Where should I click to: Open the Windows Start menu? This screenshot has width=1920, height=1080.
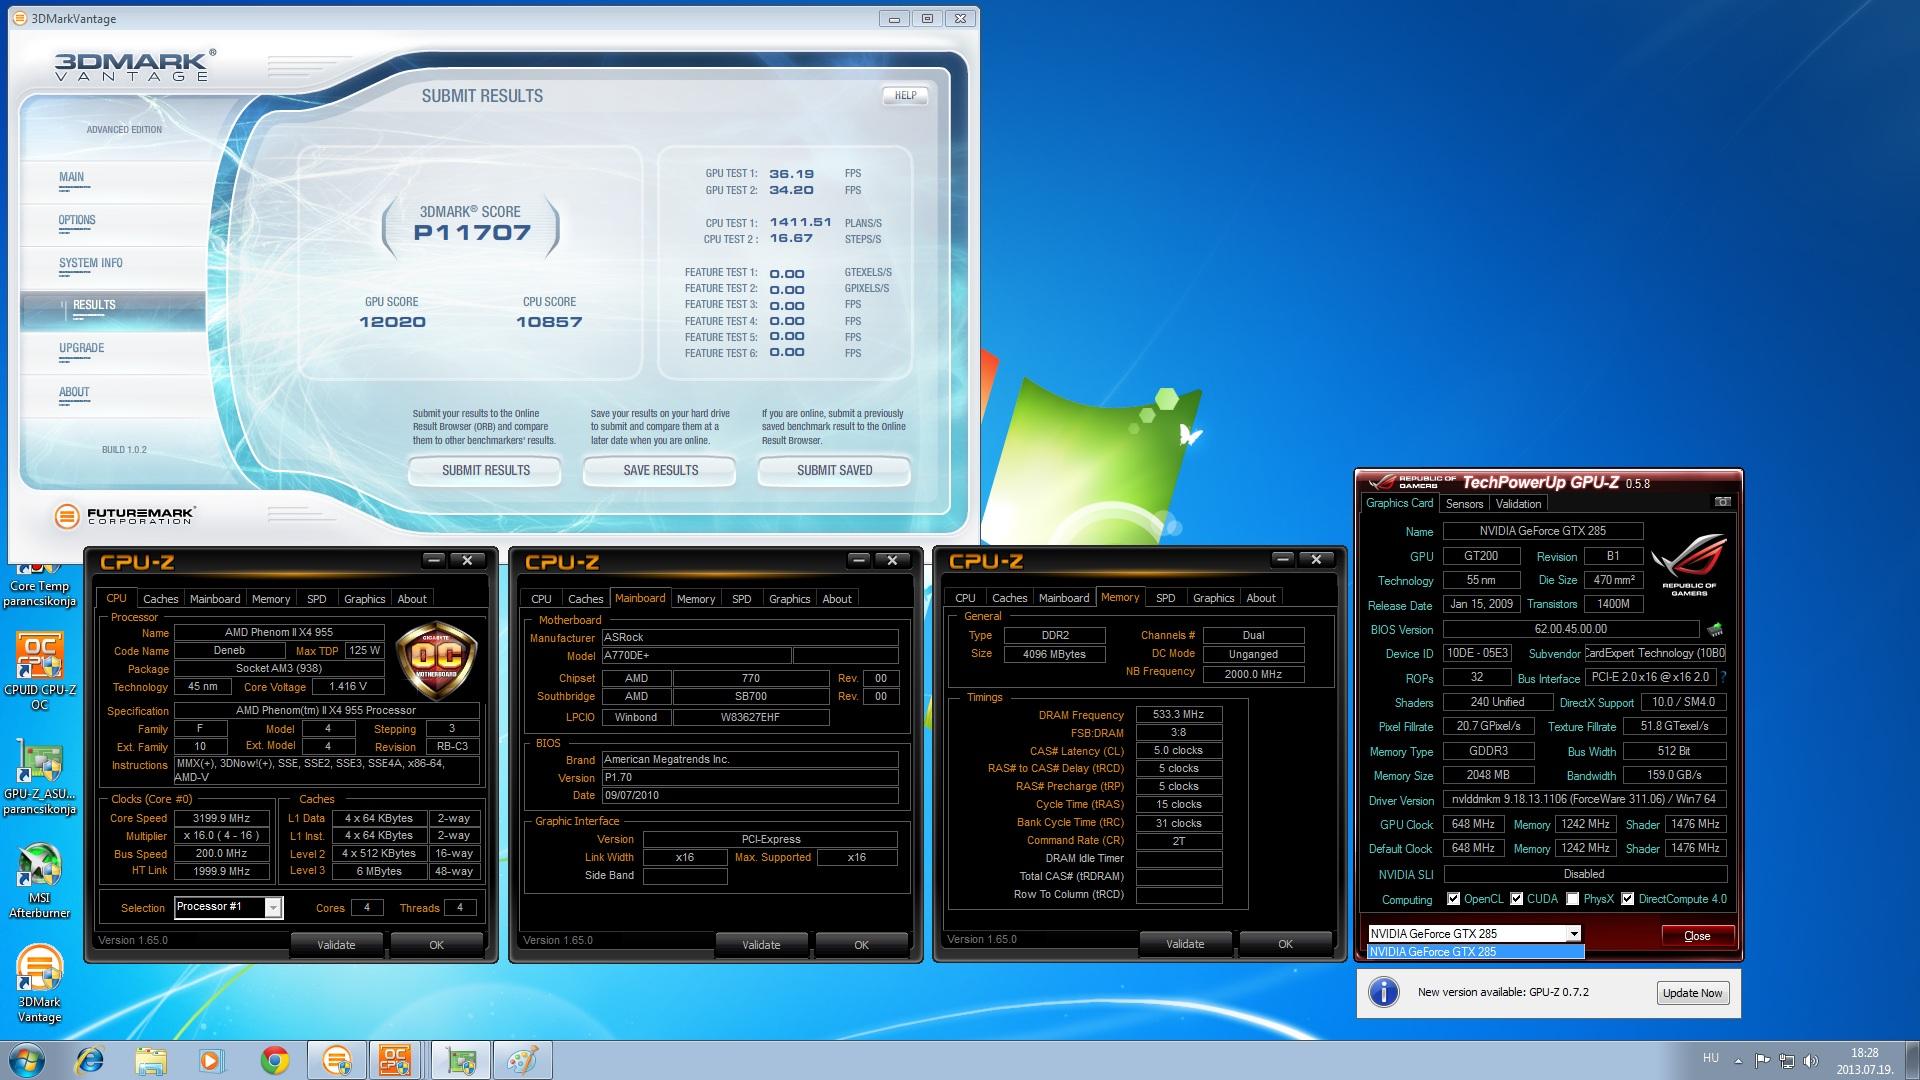(x=27, y=1060)
